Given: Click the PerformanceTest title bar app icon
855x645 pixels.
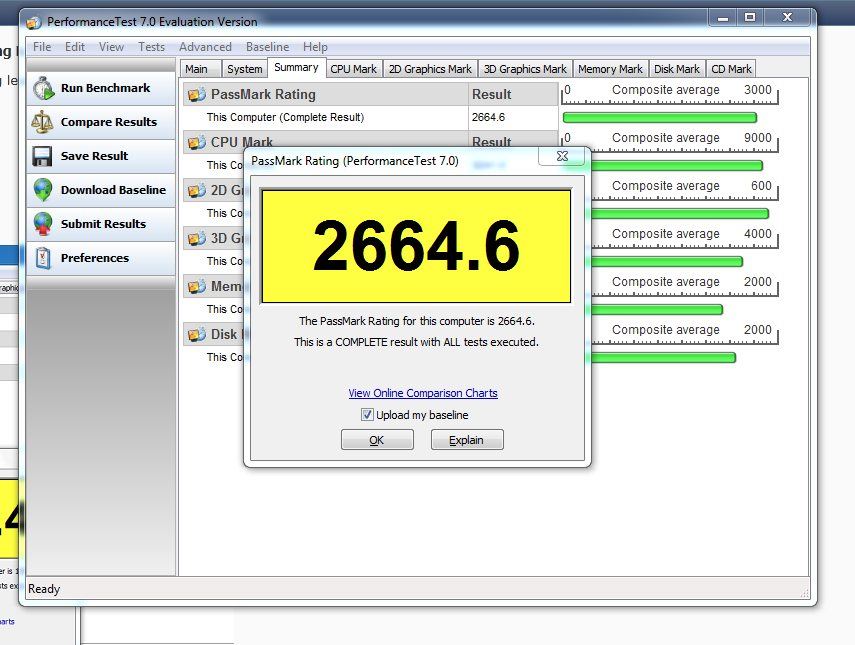Looking at the screenshot, I should pos(34,22).
